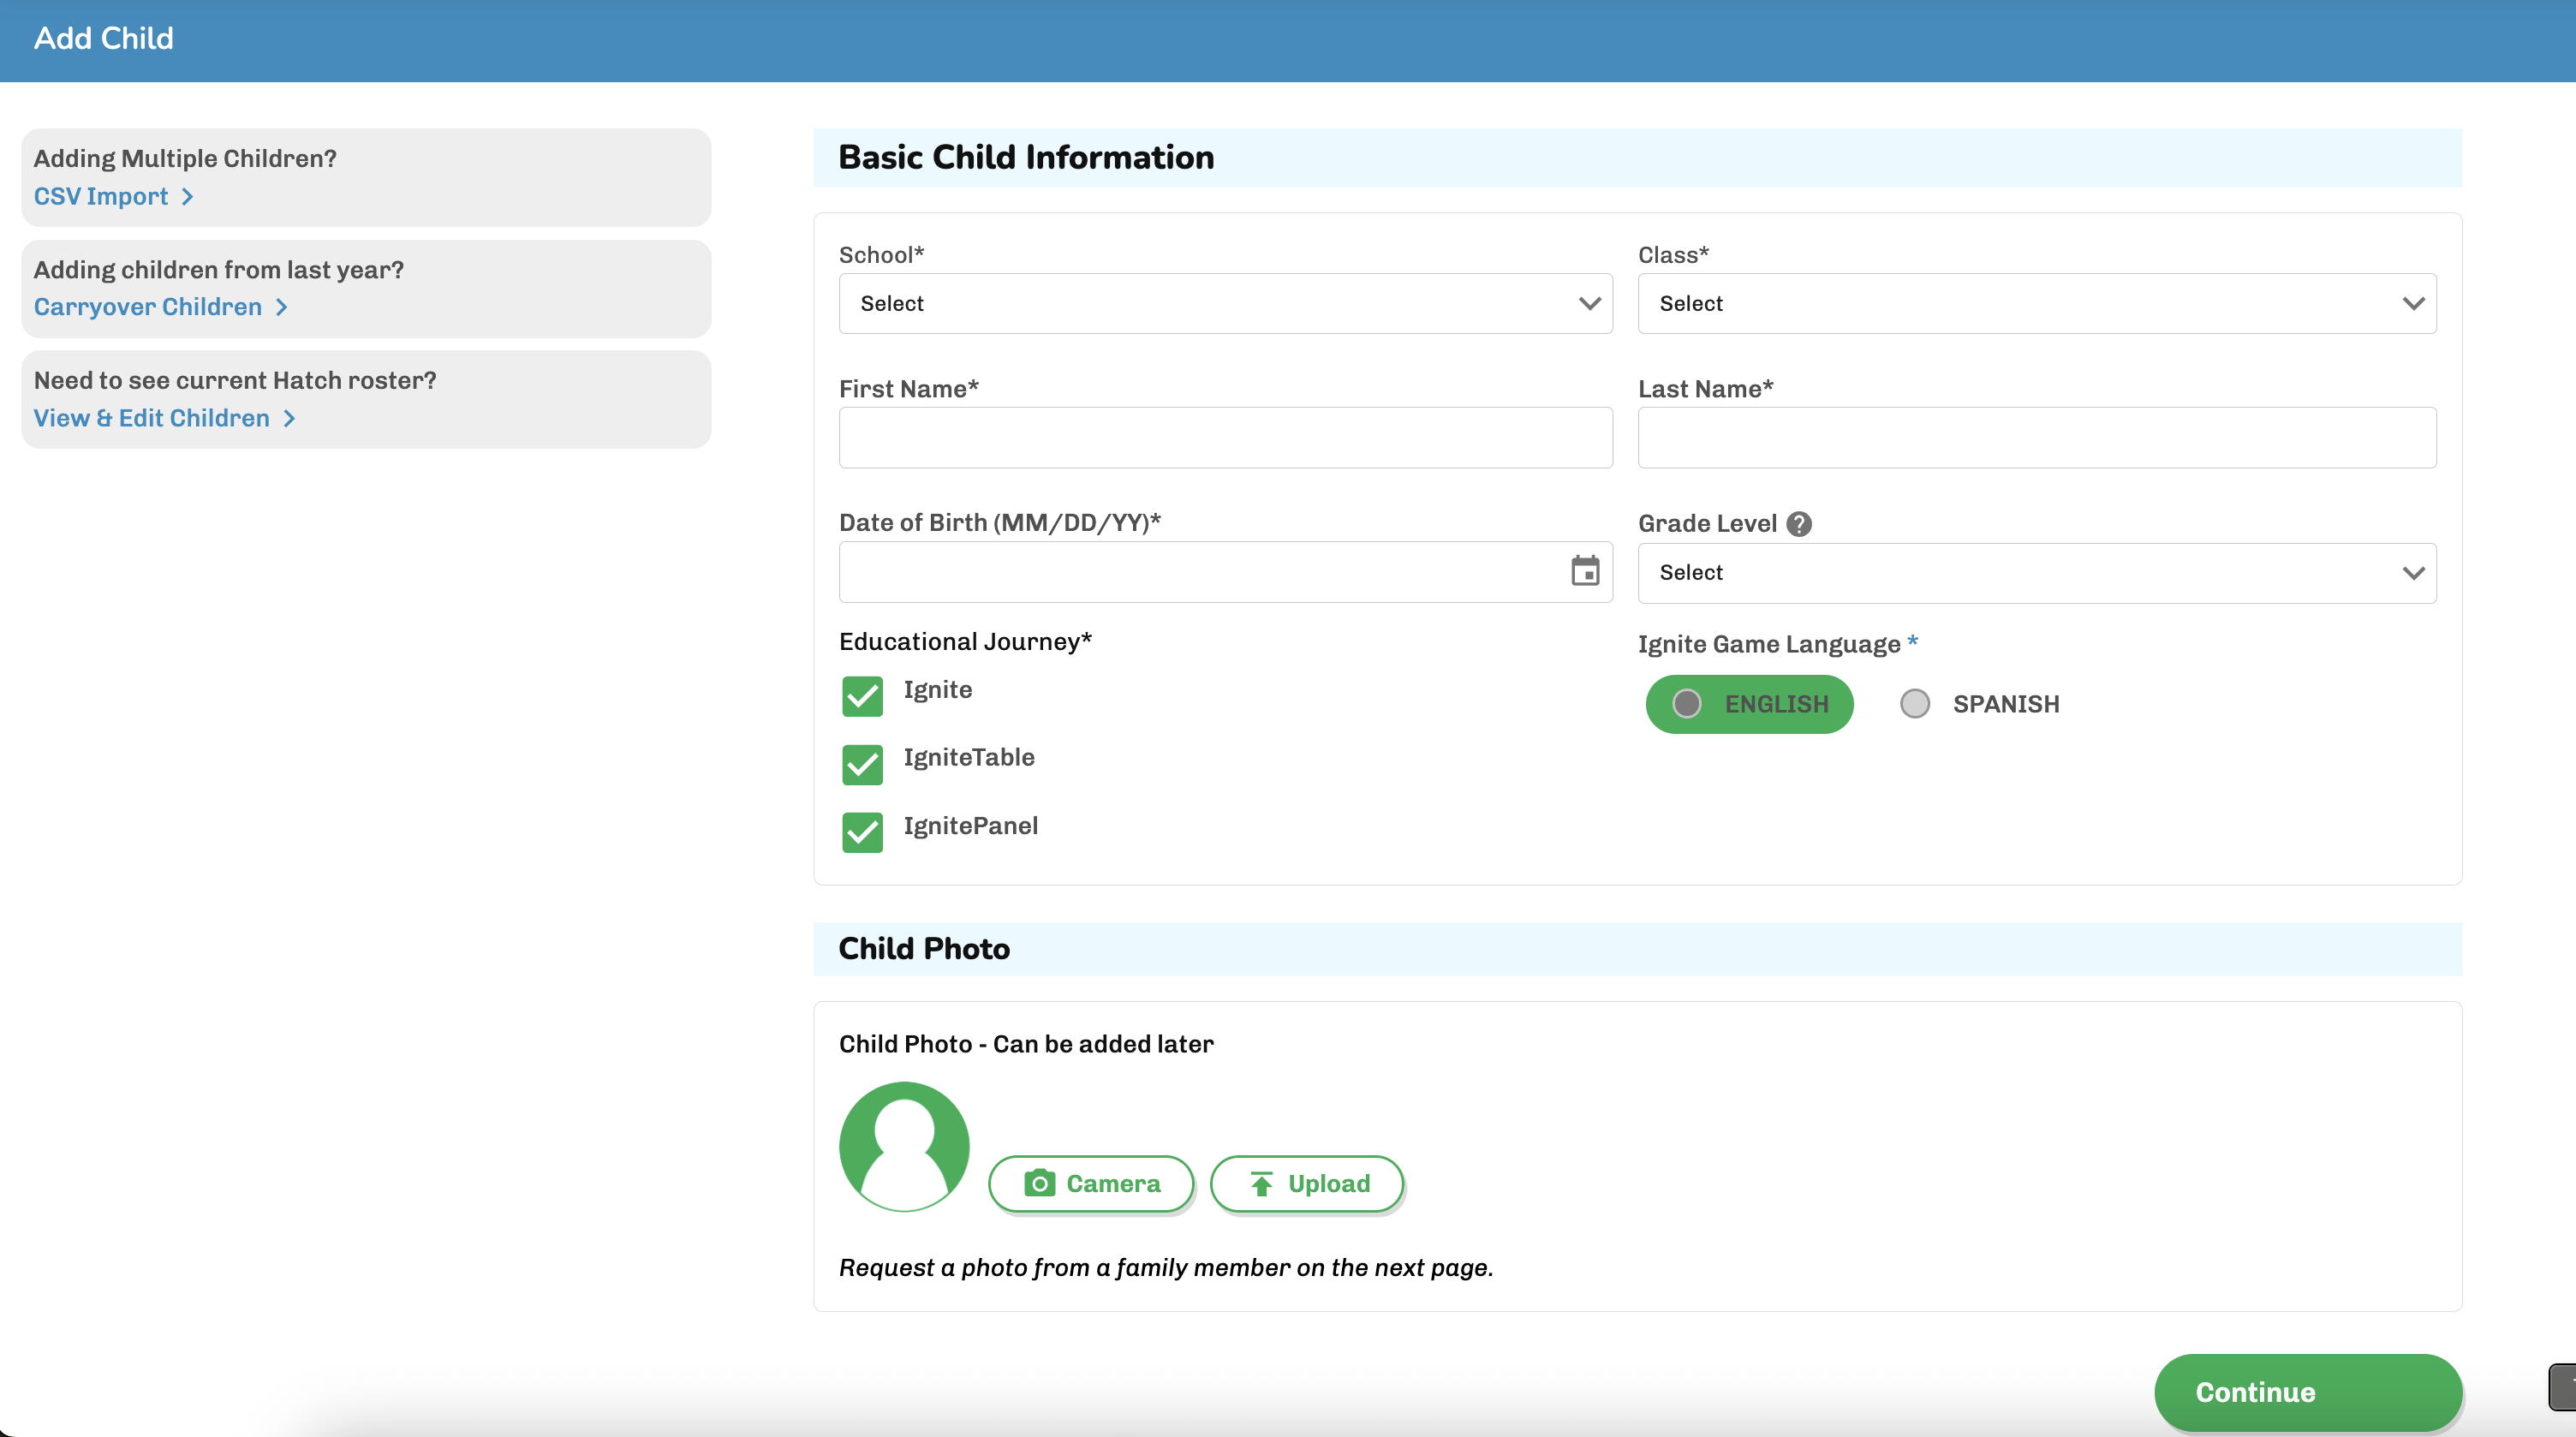Image resolution: width=2576 pixels, height=1437 pixels.
Task: Click 'Adding Multiple Children?' text
Action: coord(185,158)
